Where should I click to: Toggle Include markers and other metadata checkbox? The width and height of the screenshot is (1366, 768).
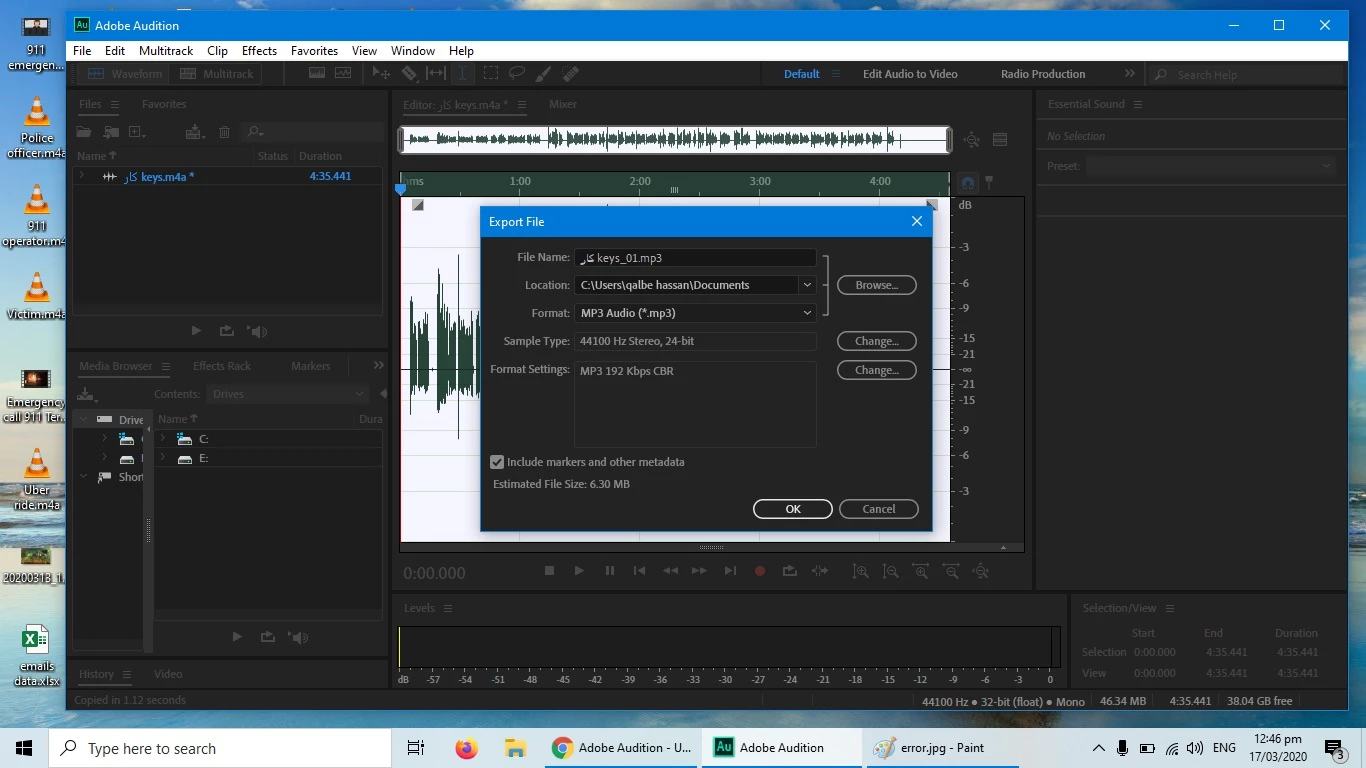[497, 462]
